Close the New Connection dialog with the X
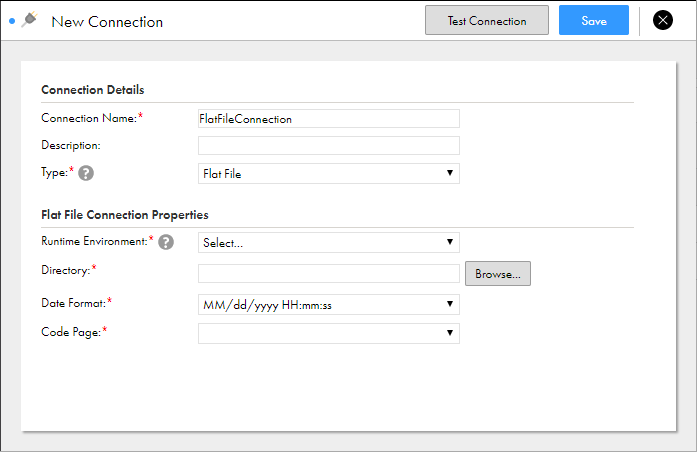The width and height of the screenshot is (697, 452). click(x=662, y=20)
